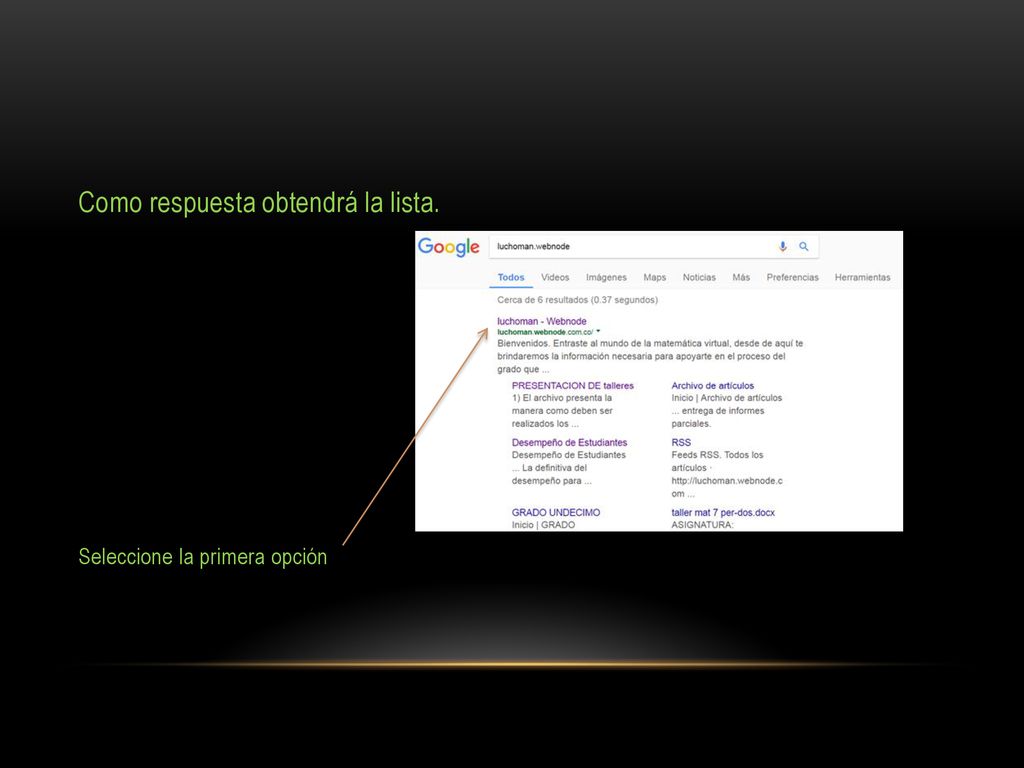Image resolution: width=1024 pixels, height=768 pixels.
Task: Expand arrow next to luchoman.webnode.com.co URL
Action: [x=598, y=331]
